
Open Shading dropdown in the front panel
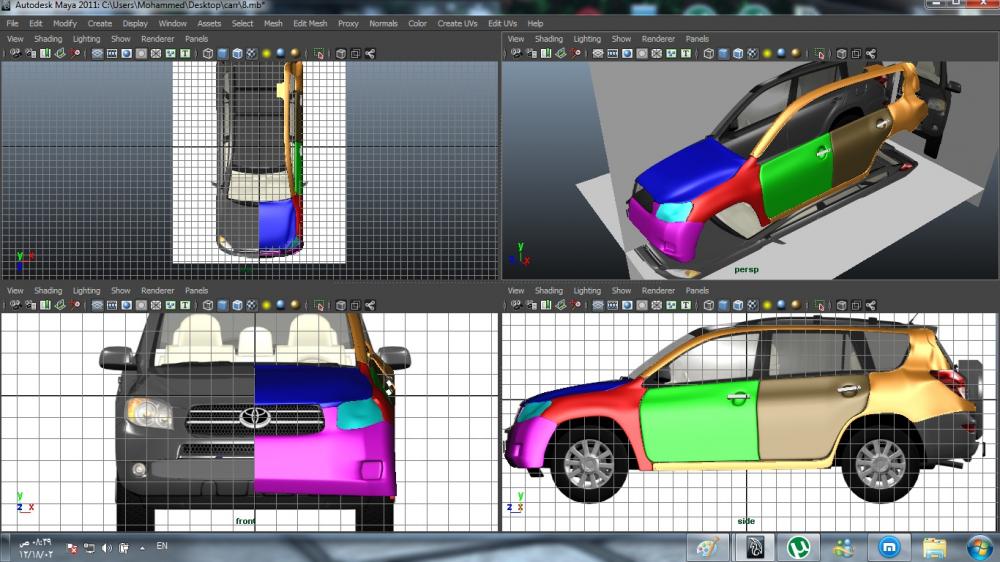tap(48, 291)
